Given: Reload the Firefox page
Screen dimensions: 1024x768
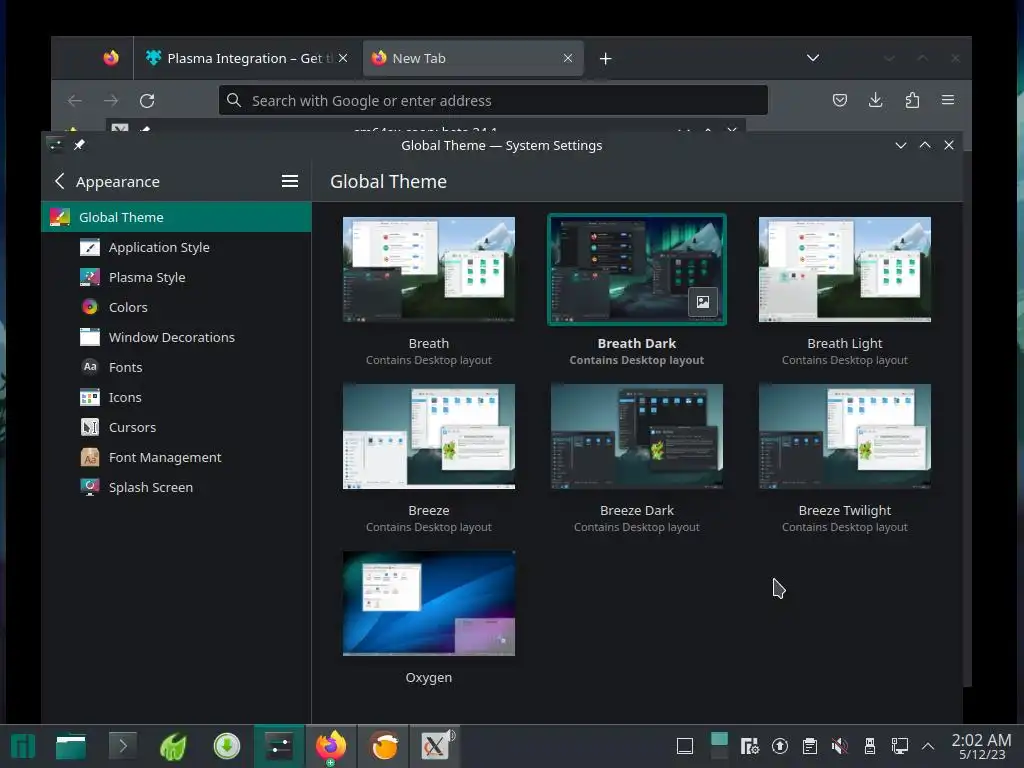Looking at the screenshot, I should point(147,101).
